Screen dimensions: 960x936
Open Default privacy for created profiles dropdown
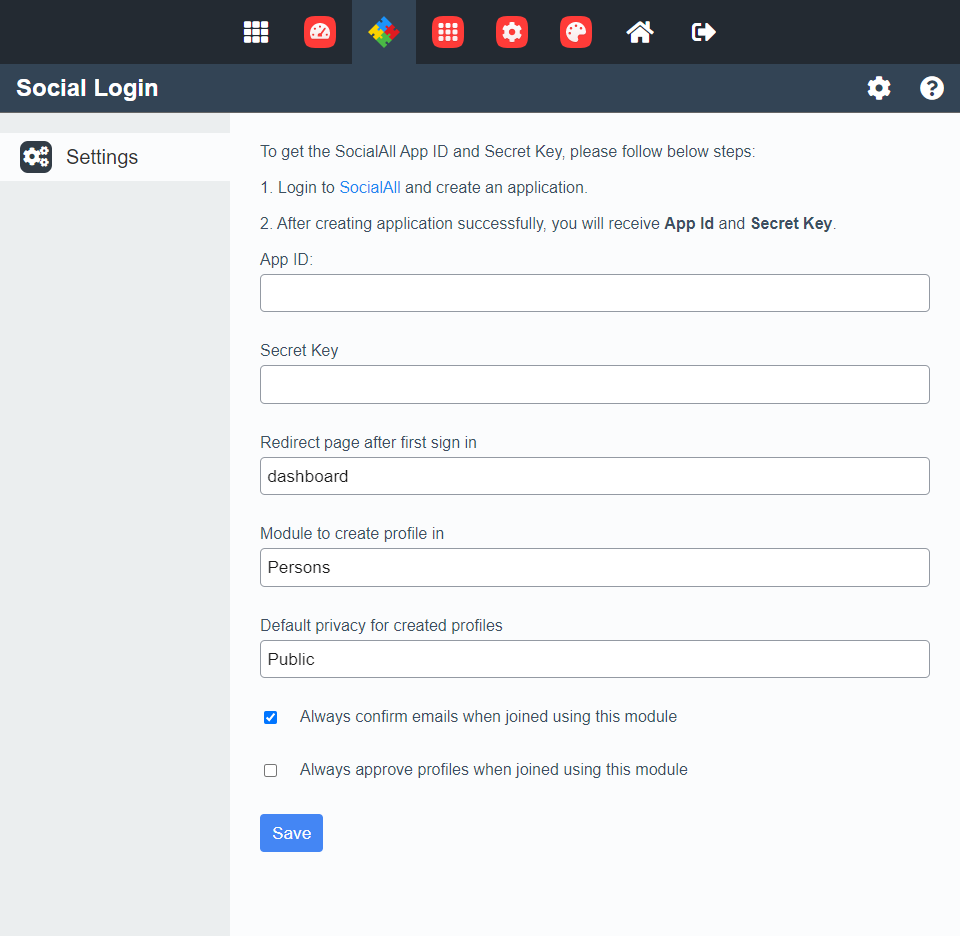(594, 659)
